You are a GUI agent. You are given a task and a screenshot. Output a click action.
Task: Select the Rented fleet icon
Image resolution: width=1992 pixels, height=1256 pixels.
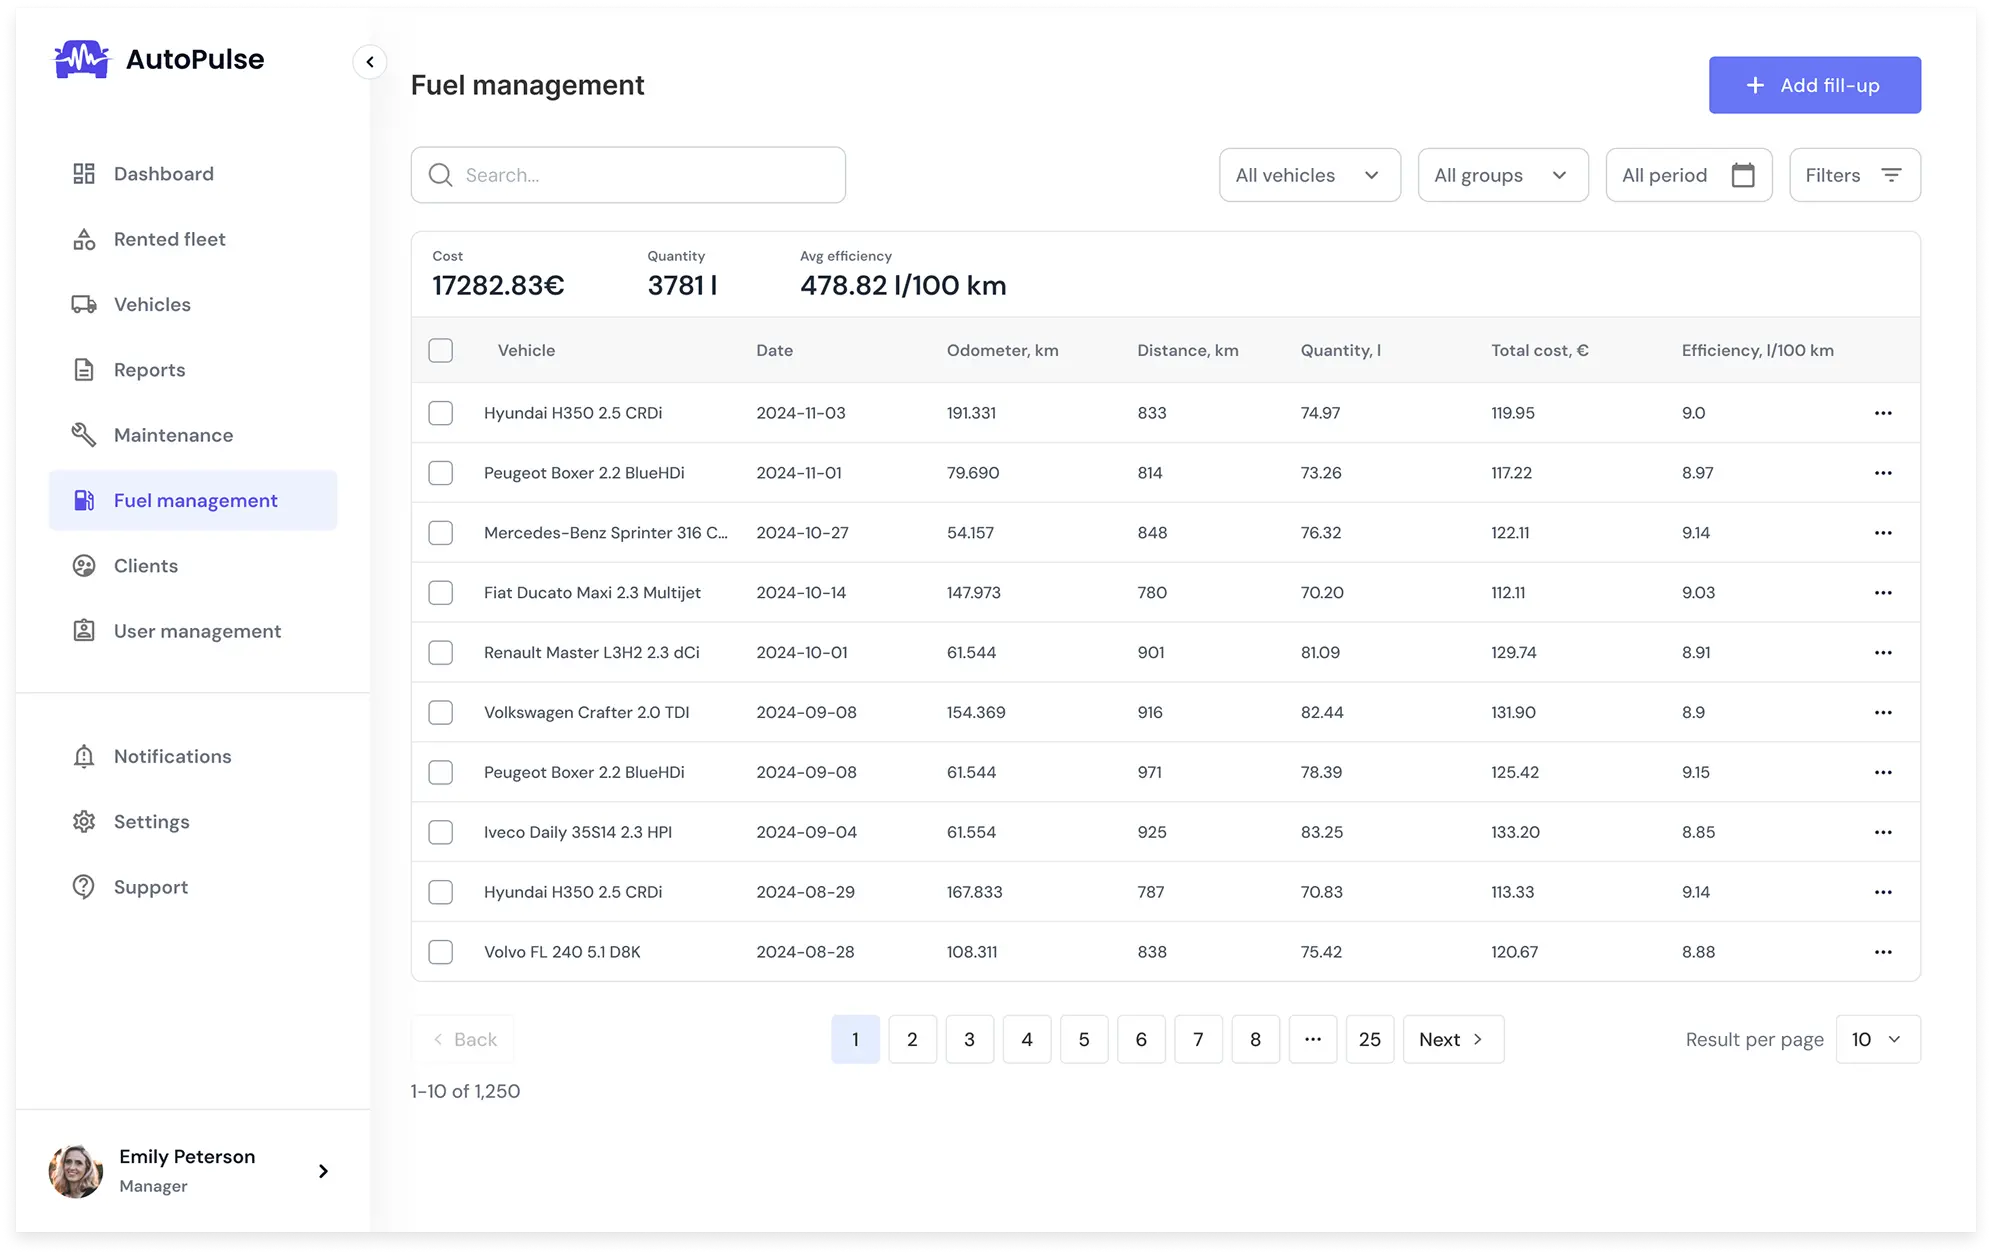click(x=84, y=239)
